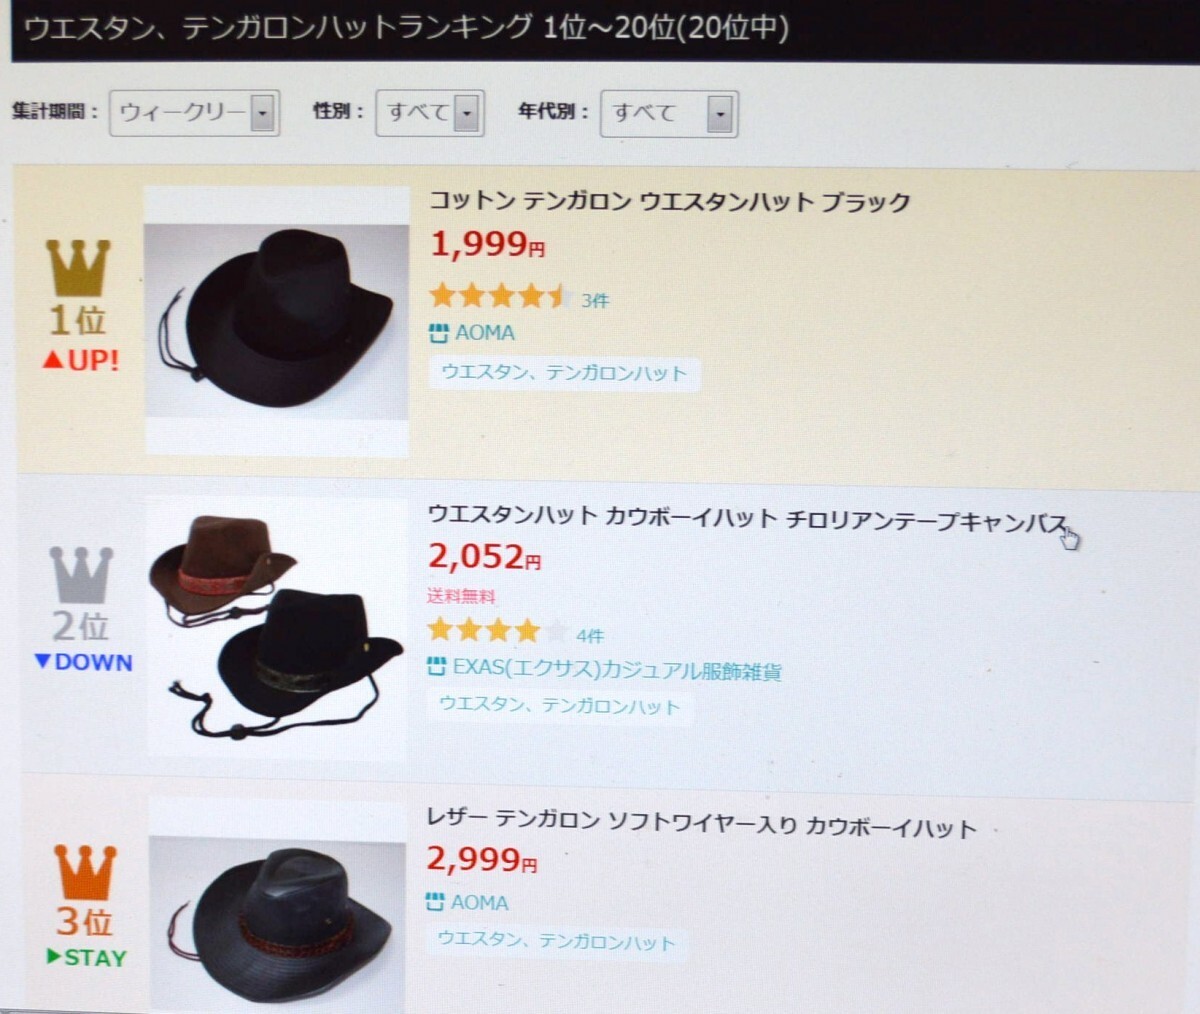Click the black cotton hat thumbnail at rank 1
This screenshot has width=1200, height=1014.
coord(277,320)
